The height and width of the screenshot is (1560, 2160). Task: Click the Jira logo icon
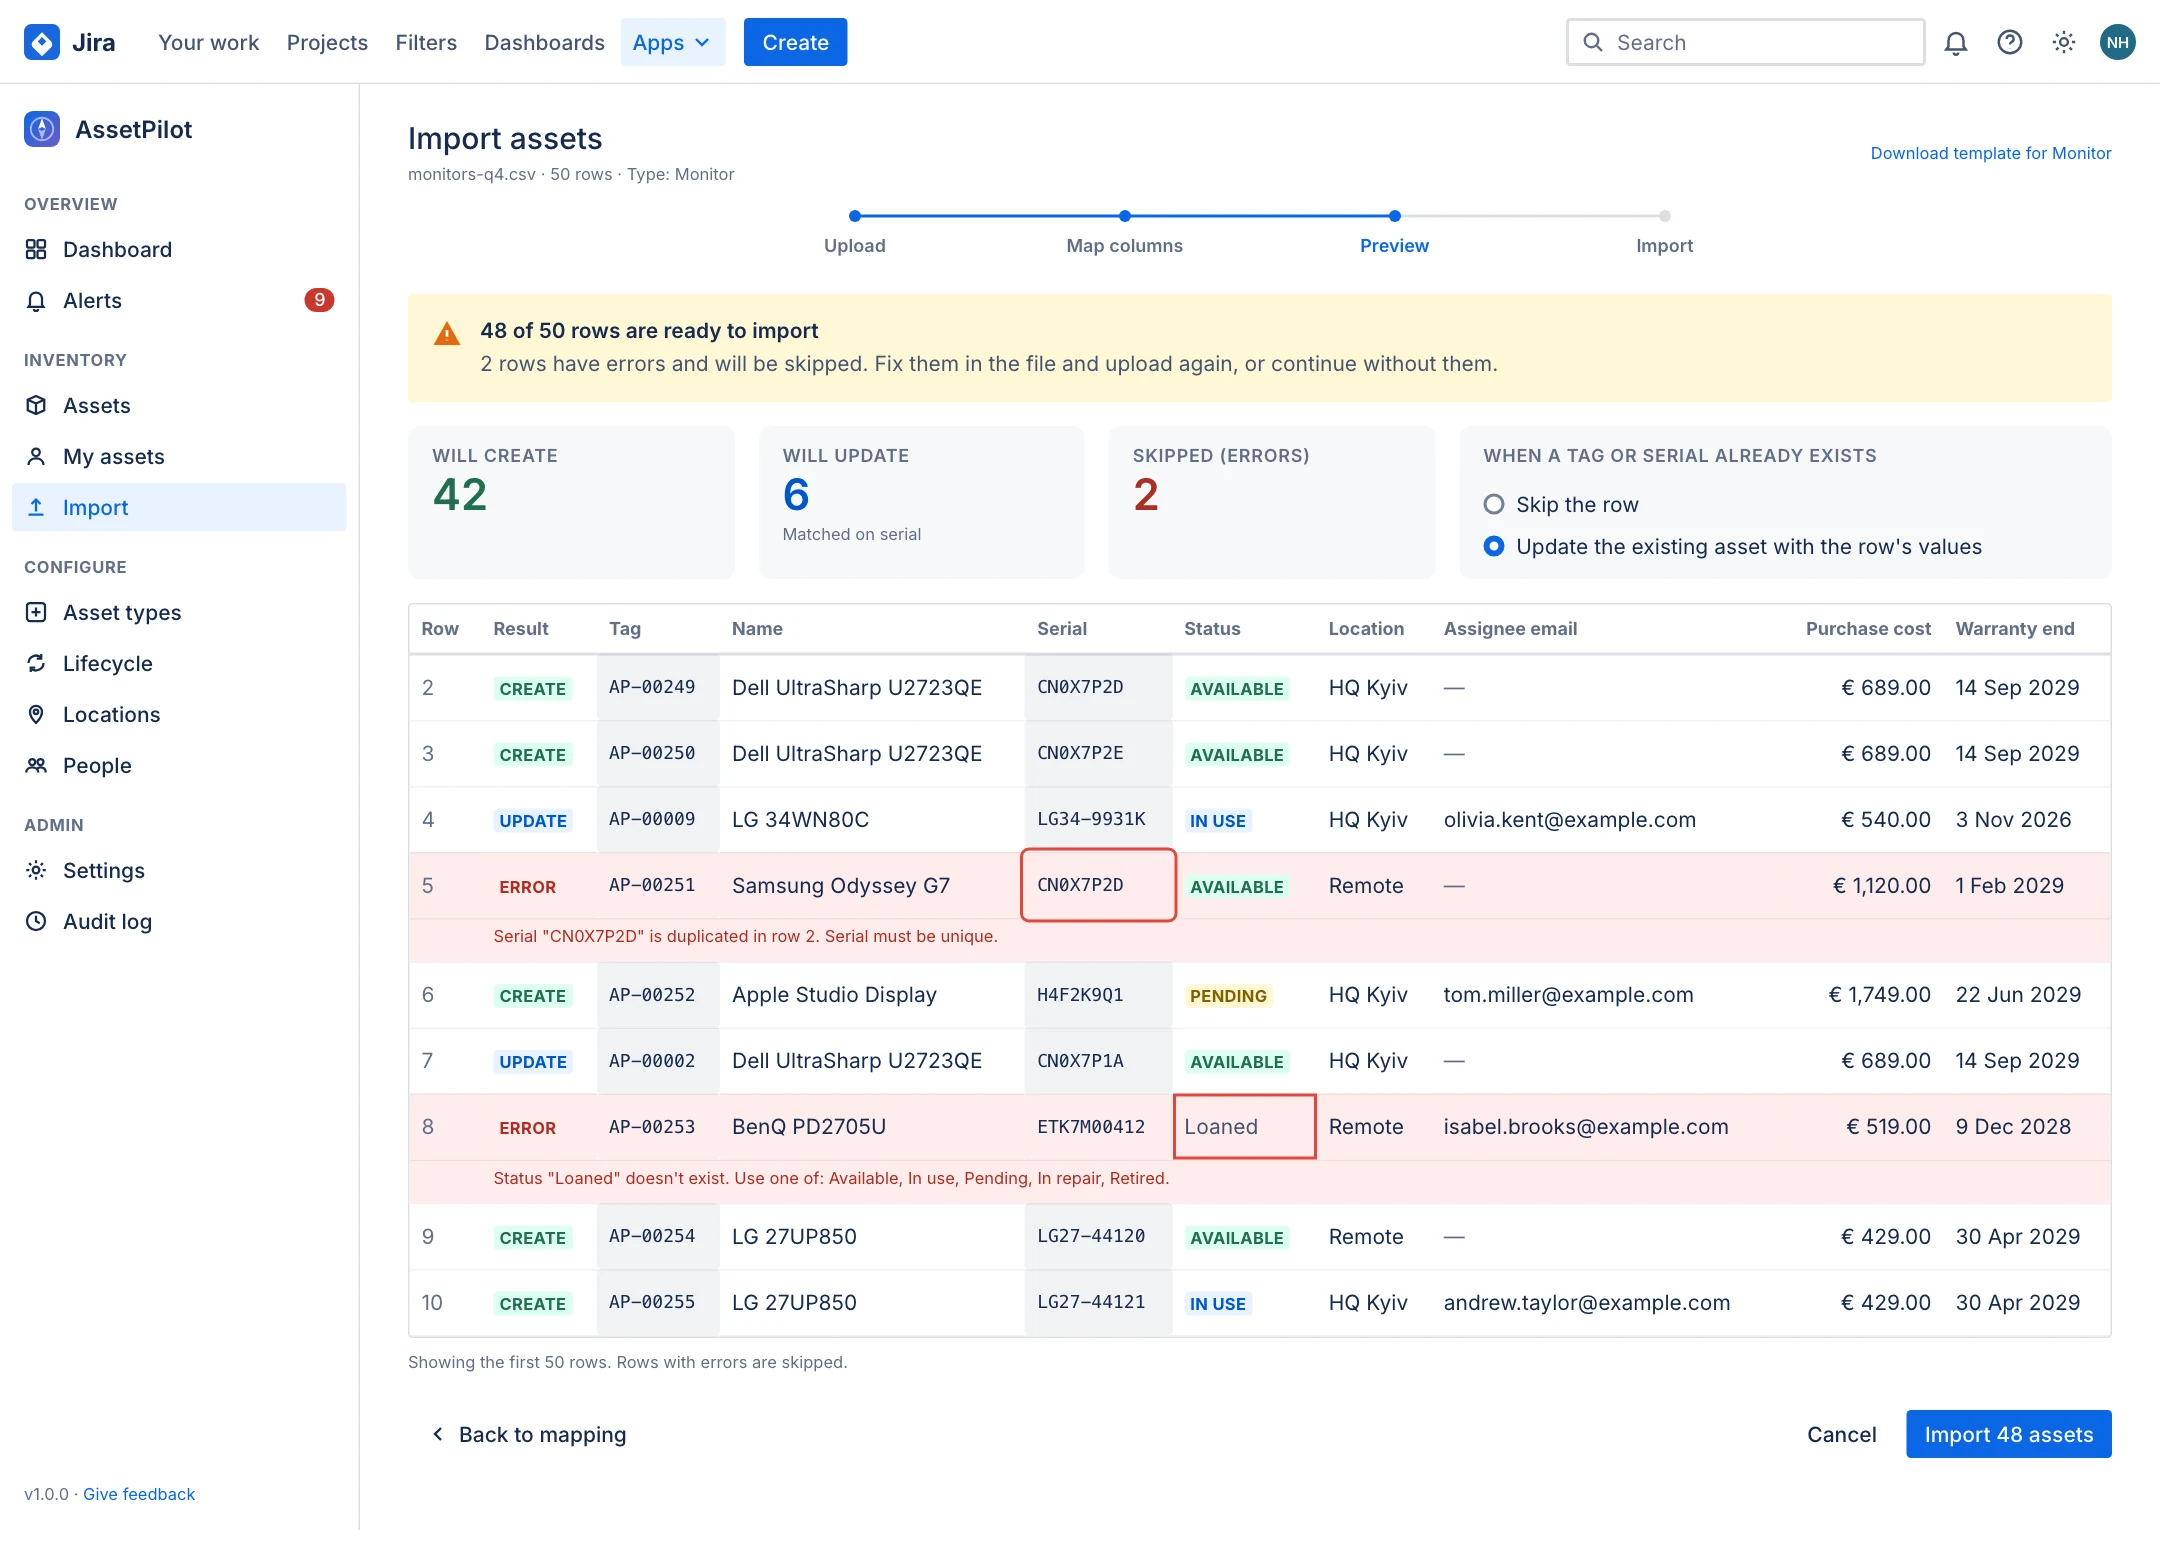[42, 42]
